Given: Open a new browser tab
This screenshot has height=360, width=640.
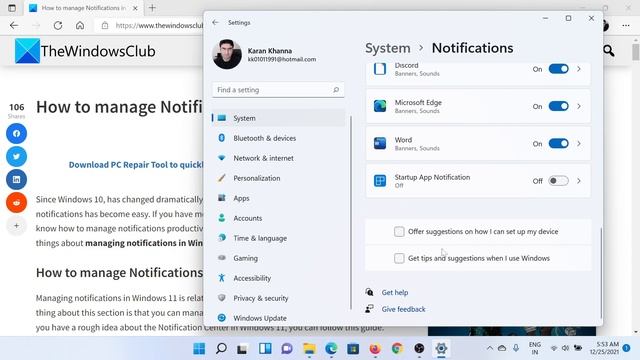Looking at the screenshot, I should click(x=152, y=8).
